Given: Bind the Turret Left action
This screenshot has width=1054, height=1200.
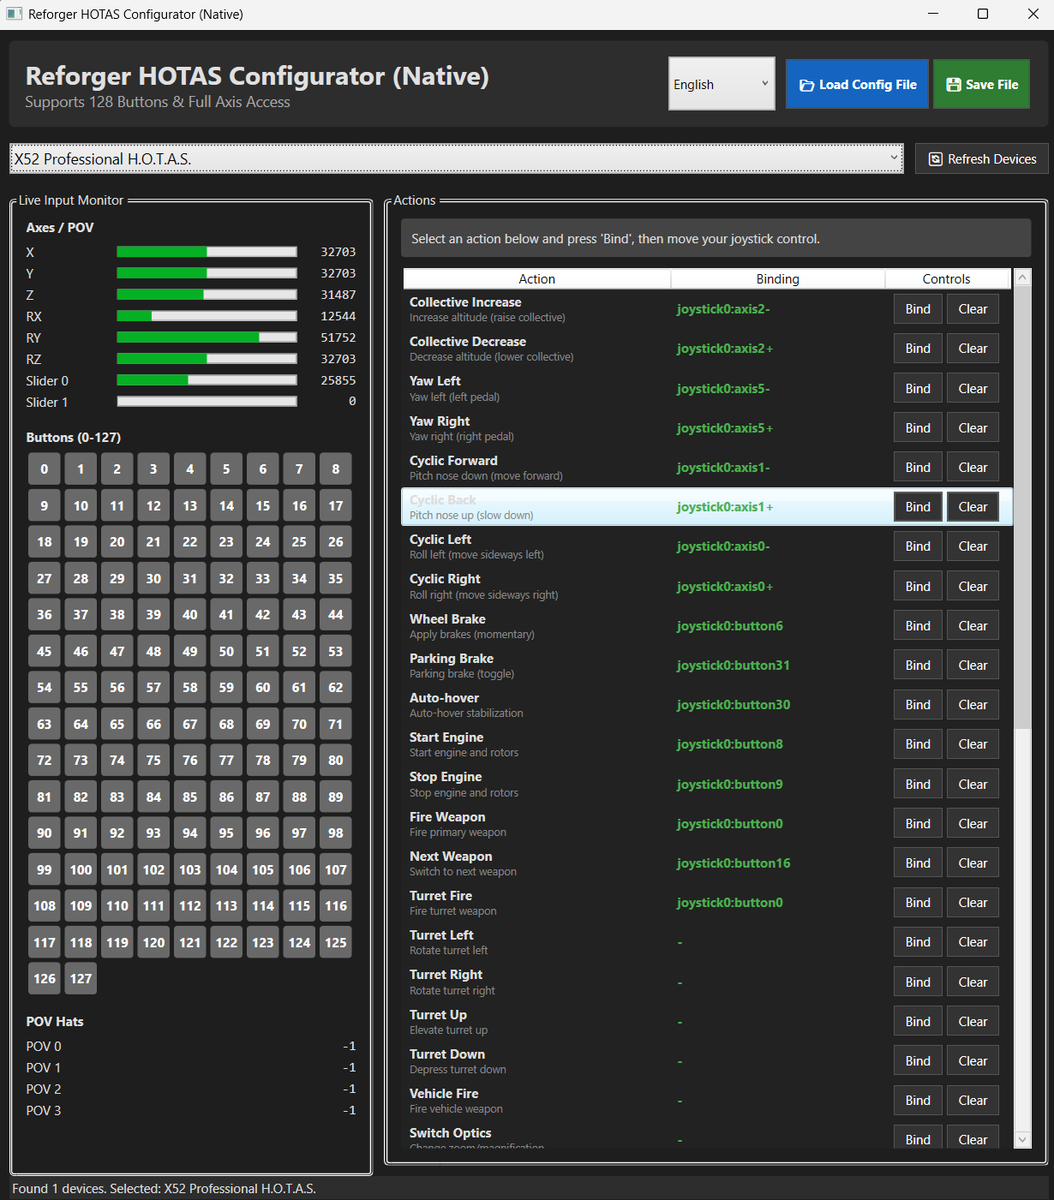Looking at the screenshot, I should [918, 942].
